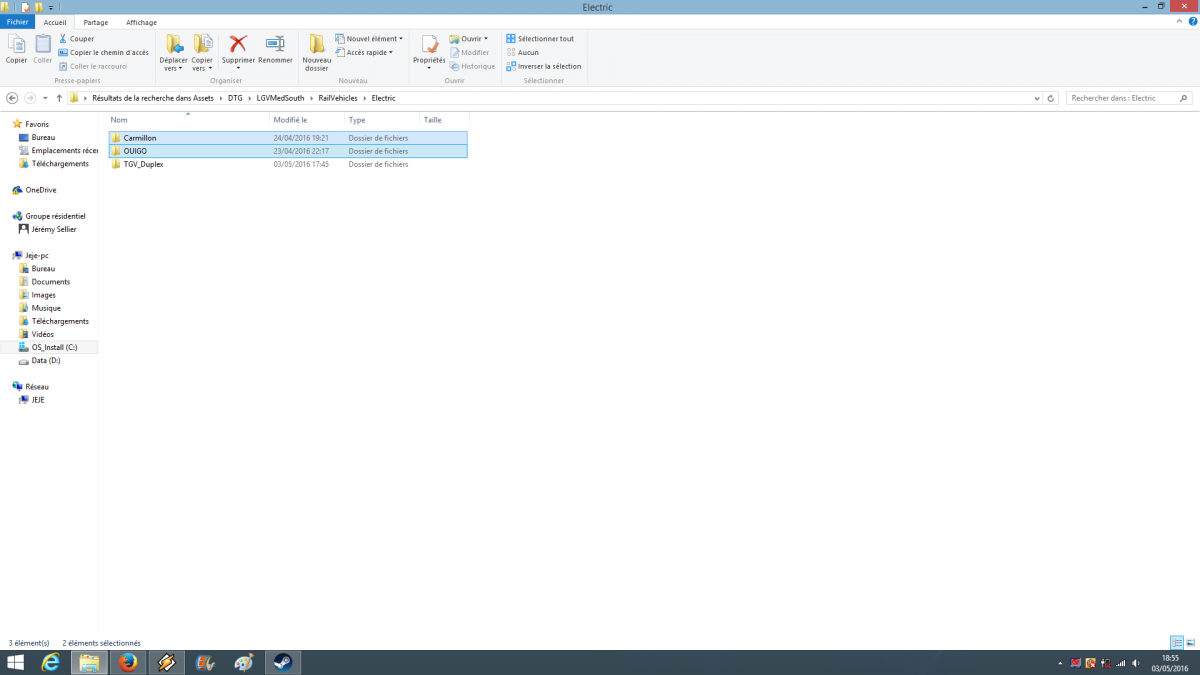Sort by the Modifié le column header
This screenshot has height=675, width=1200.
tap(306, 119)
